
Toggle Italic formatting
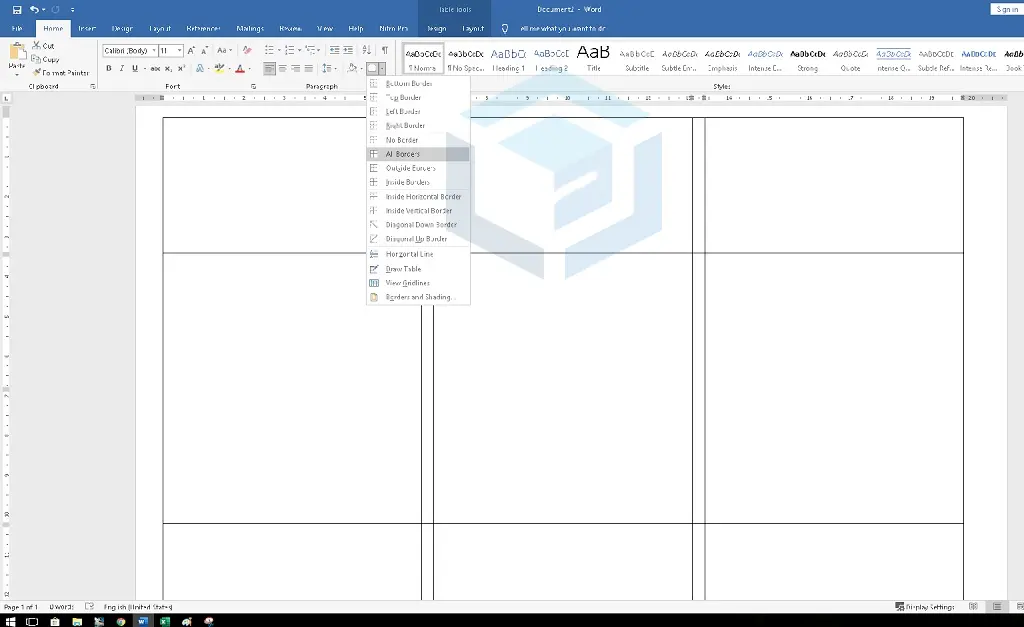coord(121,69)
